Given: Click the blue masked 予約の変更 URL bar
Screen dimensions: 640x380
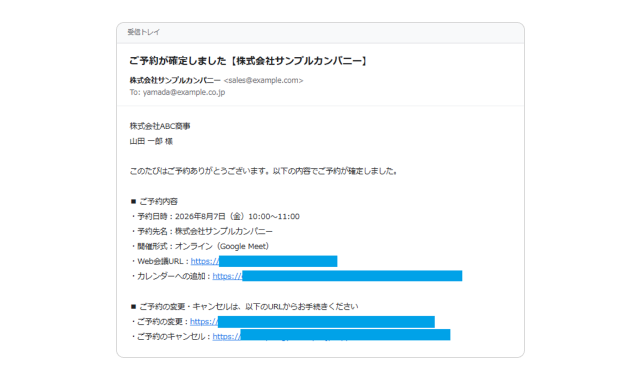Looking at the screenshot, I should [x=326, y=322].
